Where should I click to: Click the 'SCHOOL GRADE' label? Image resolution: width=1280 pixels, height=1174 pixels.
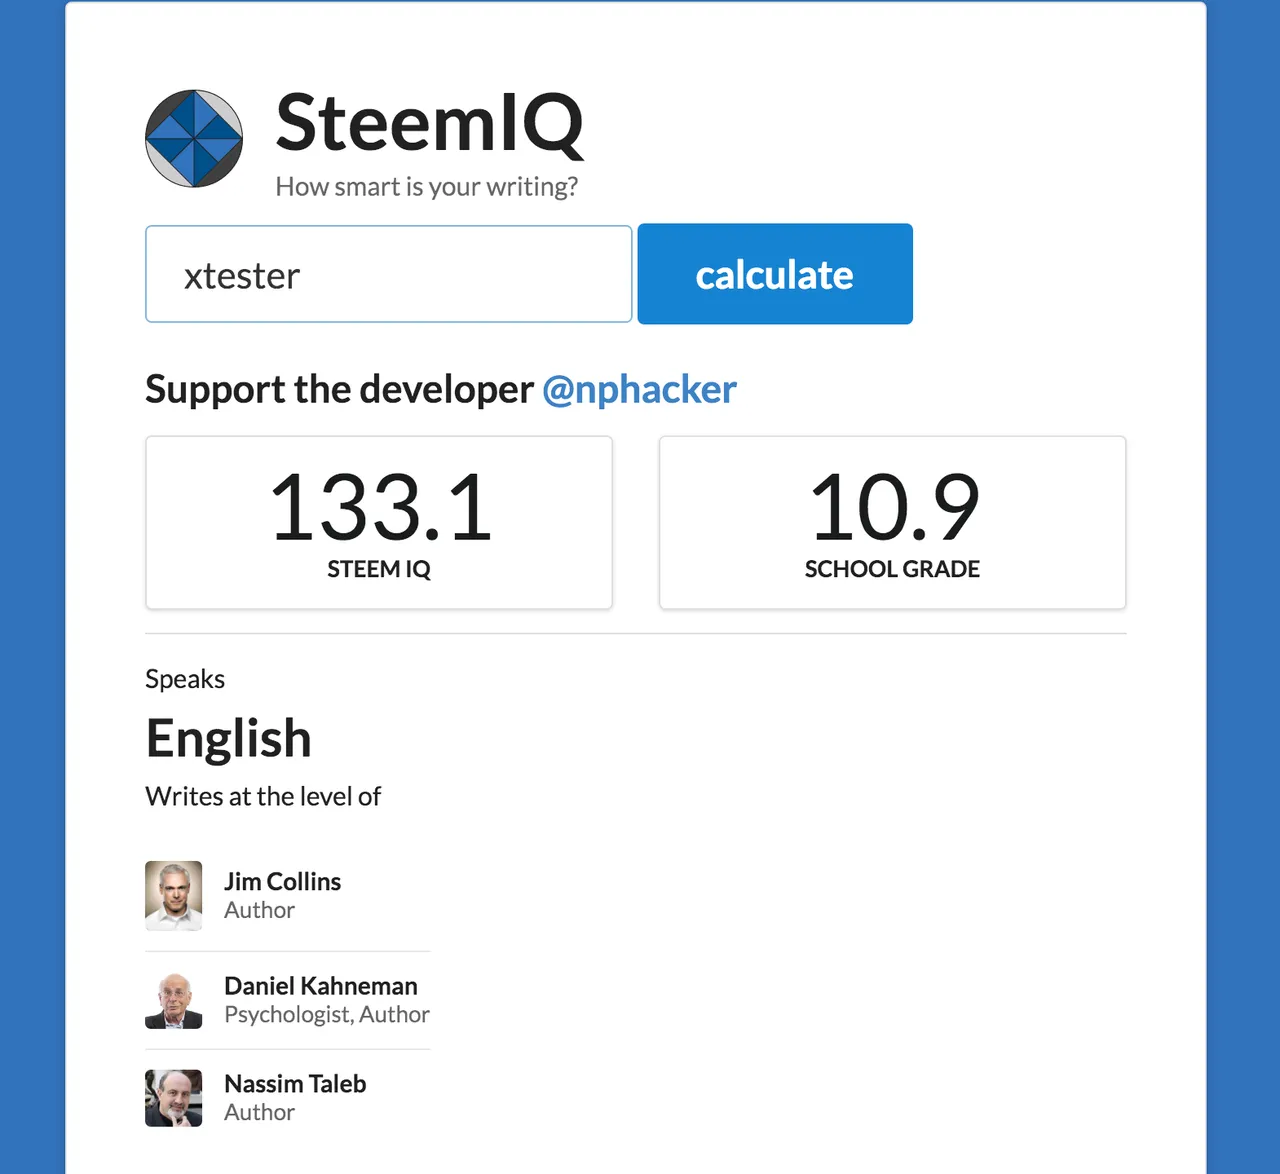click(892, 569)
